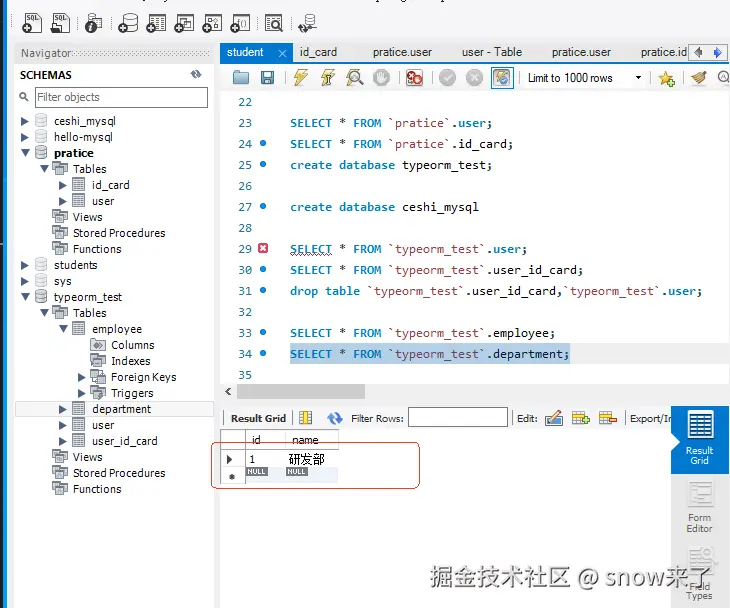Open SQL script file icon

pyautogui.click(x=61, y=23)
